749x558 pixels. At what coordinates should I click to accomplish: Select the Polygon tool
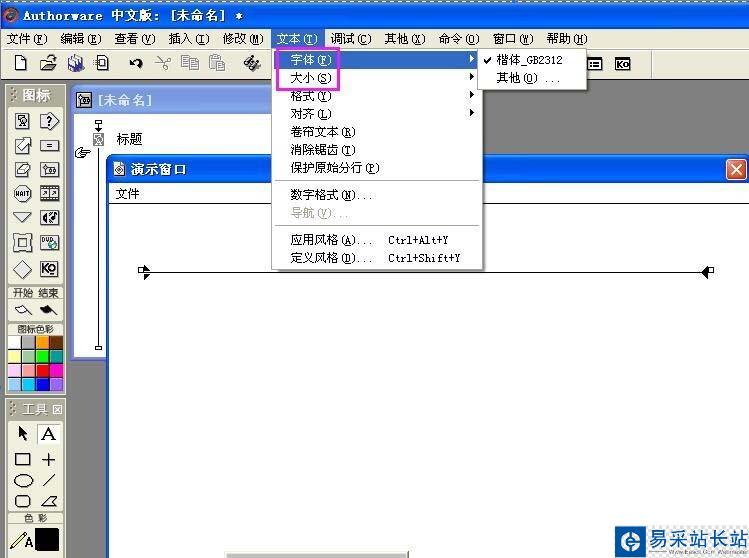click(49, 501)
